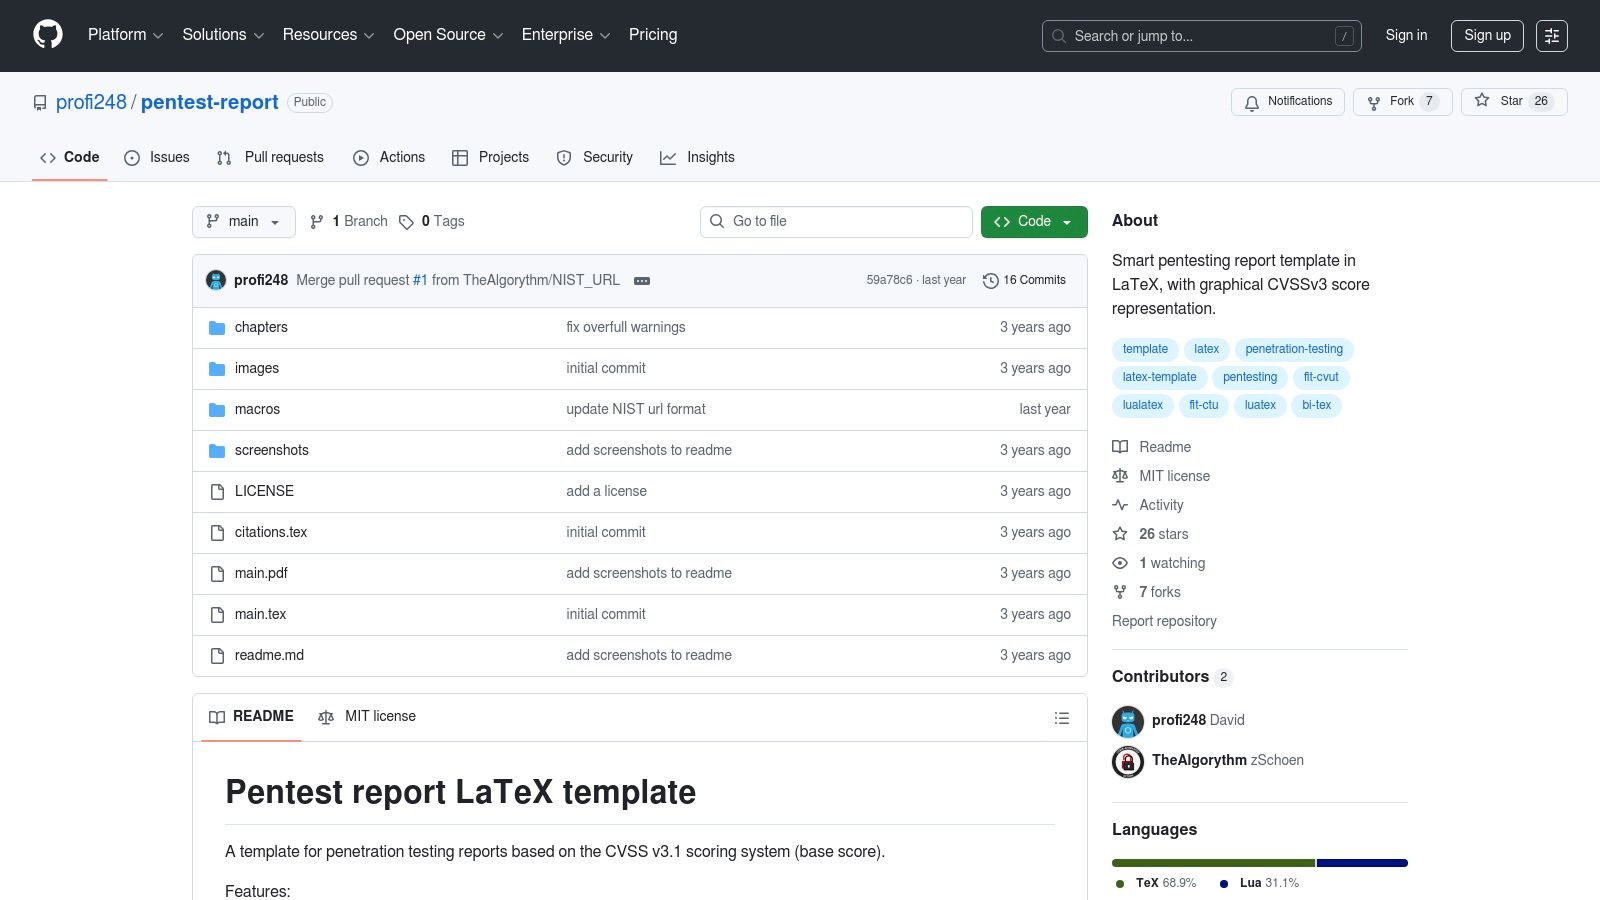Click the Notifications bell button
1600x900 pixels.
(1288, 102)
